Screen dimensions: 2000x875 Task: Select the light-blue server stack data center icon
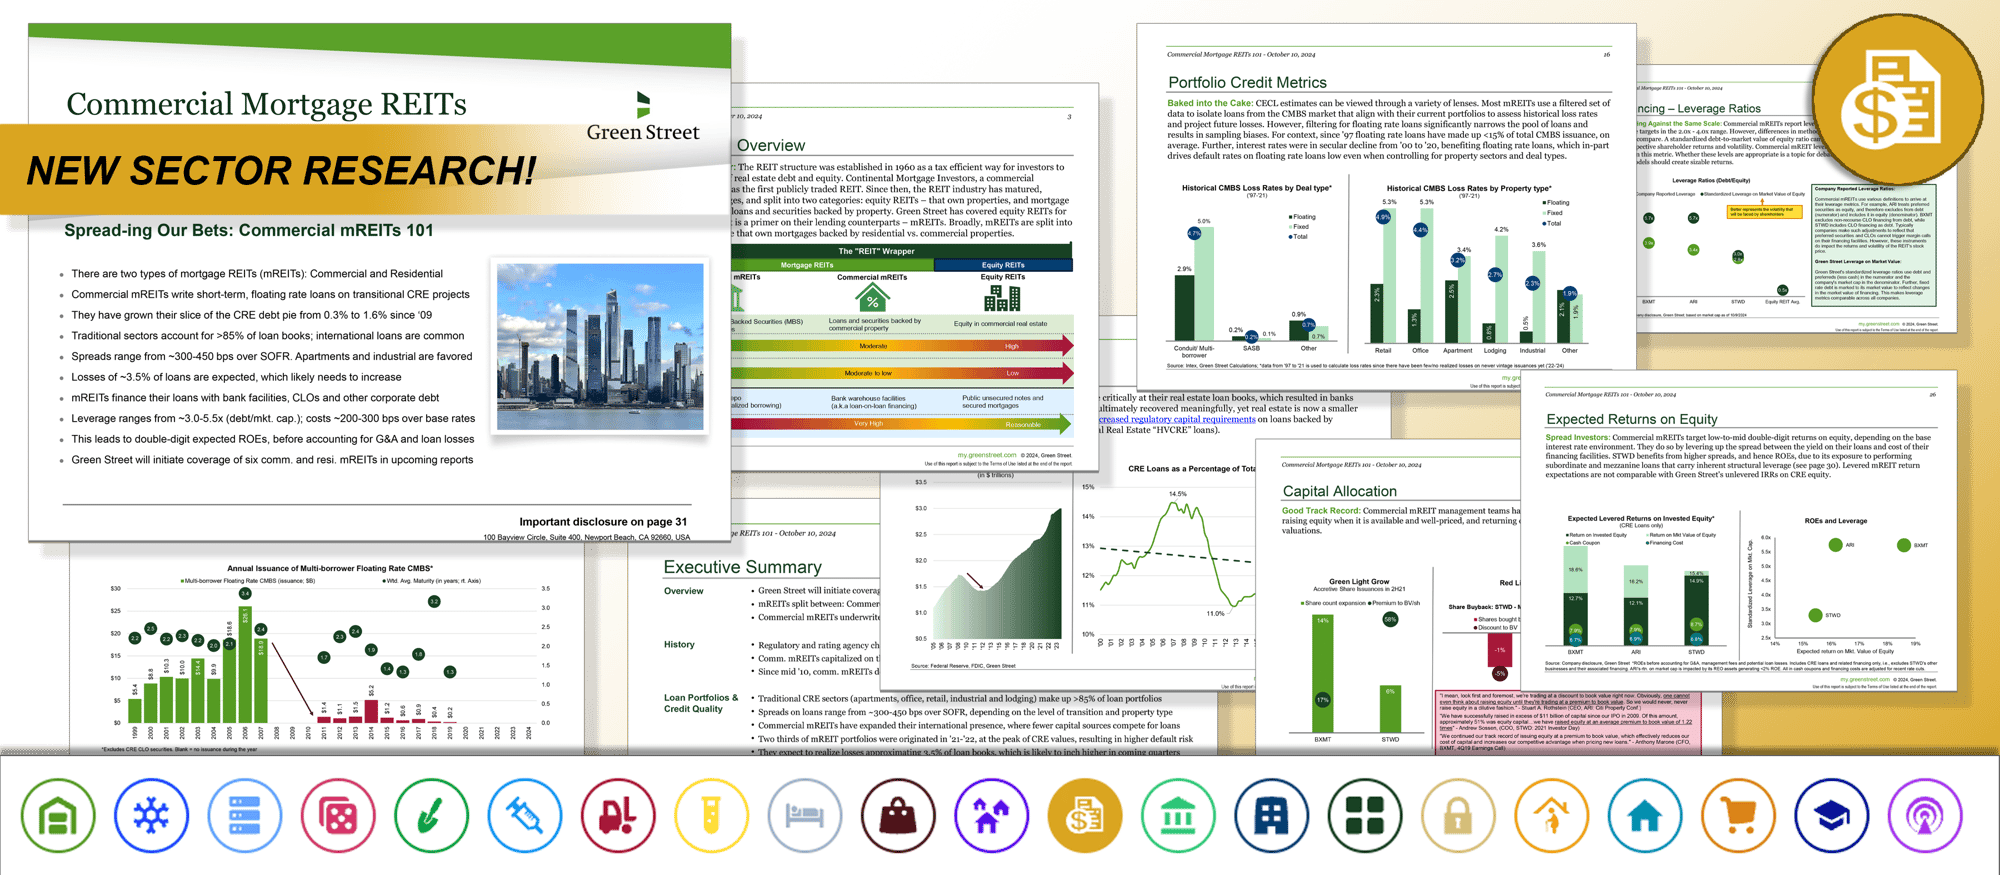coord(245,816)
